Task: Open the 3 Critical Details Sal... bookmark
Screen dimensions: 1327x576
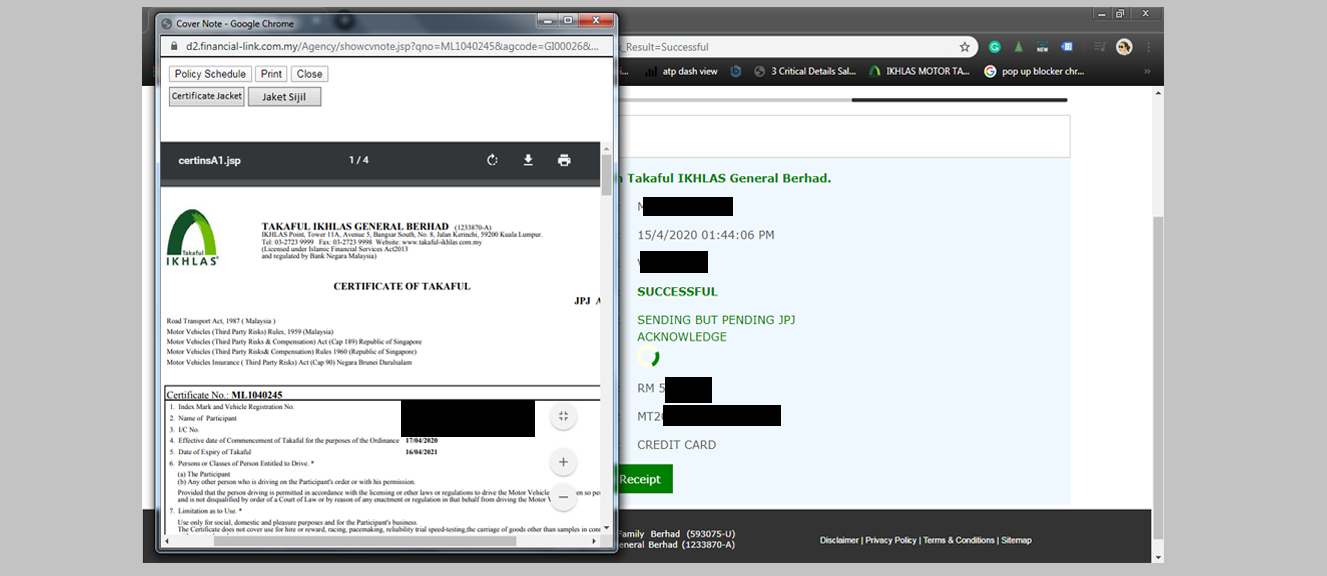Action: point(805,72)
